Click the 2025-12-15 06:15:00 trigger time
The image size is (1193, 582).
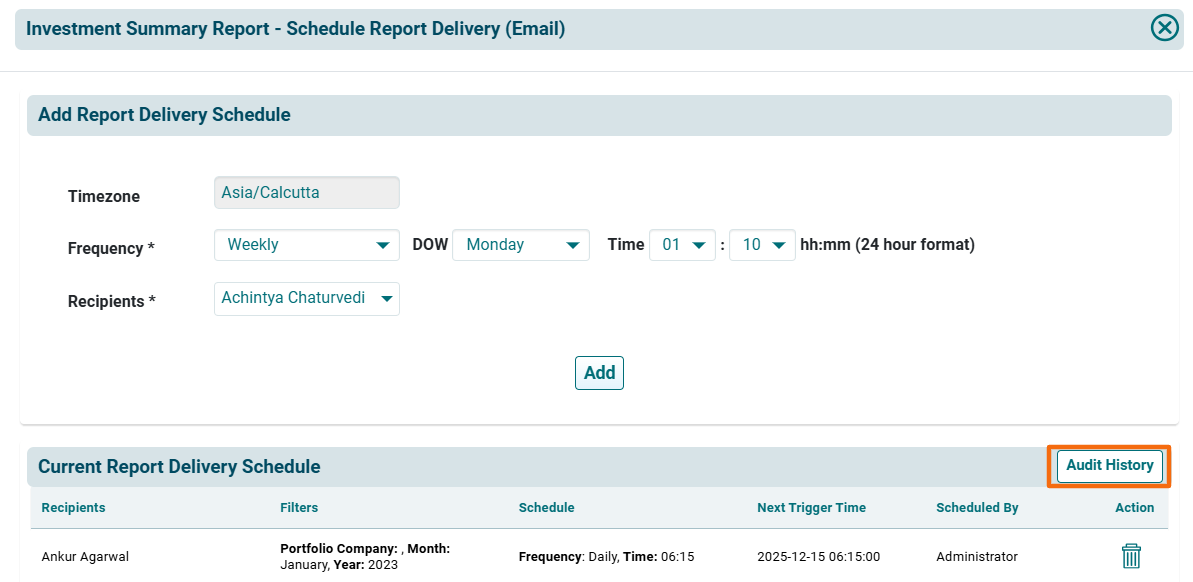pyautogui.click(x=818, y=557)
